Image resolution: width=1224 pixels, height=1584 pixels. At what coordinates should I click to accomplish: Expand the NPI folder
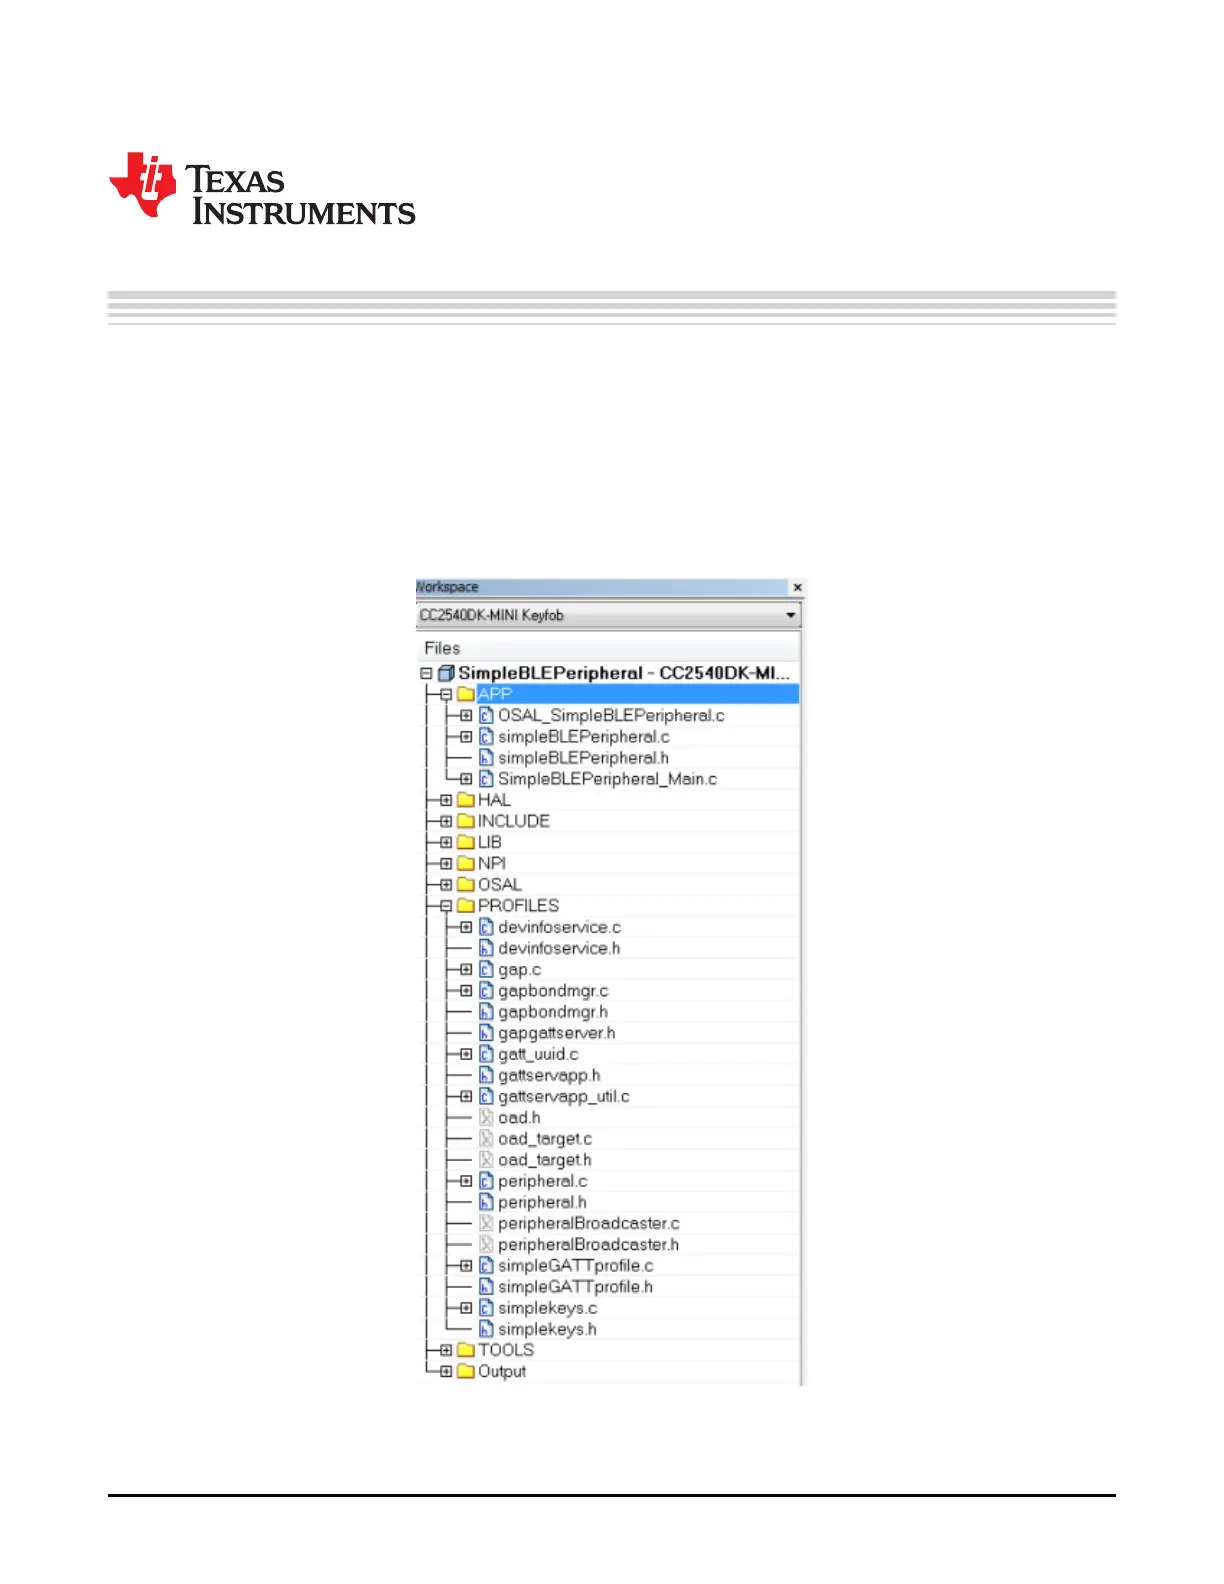(446, 863)
